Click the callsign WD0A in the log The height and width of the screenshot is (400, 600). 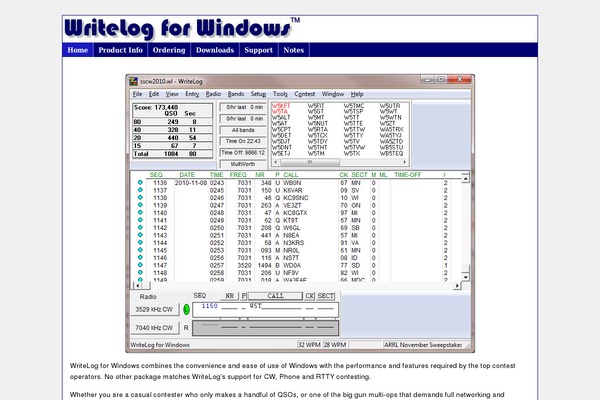pos(292,265)
